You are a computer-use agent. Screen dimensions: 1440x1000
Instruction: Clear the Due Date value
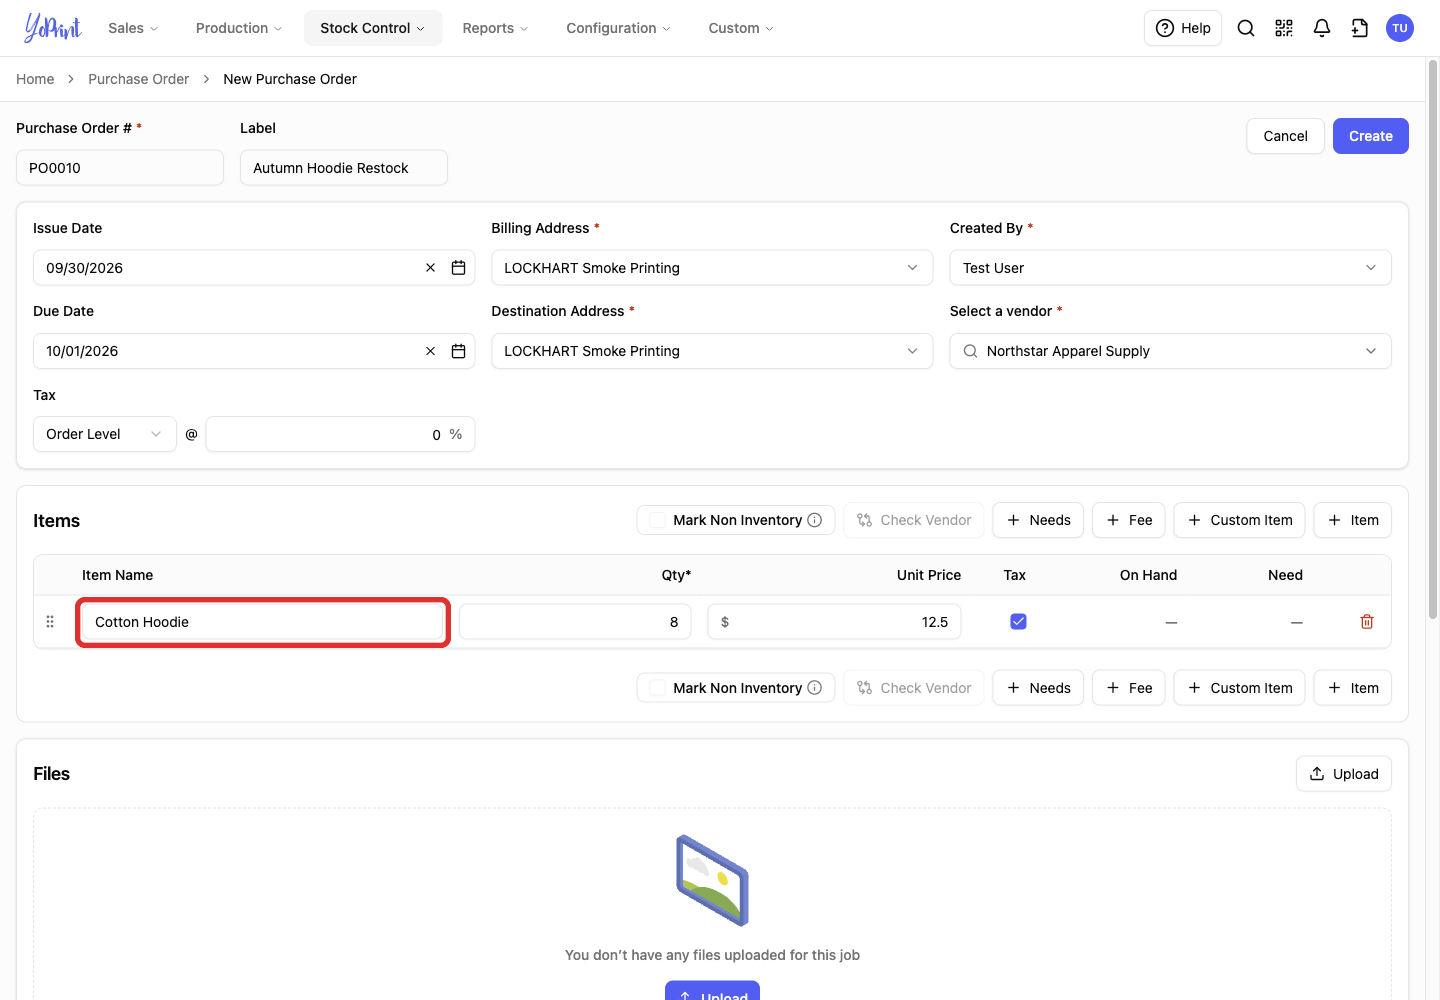[431, 351]
